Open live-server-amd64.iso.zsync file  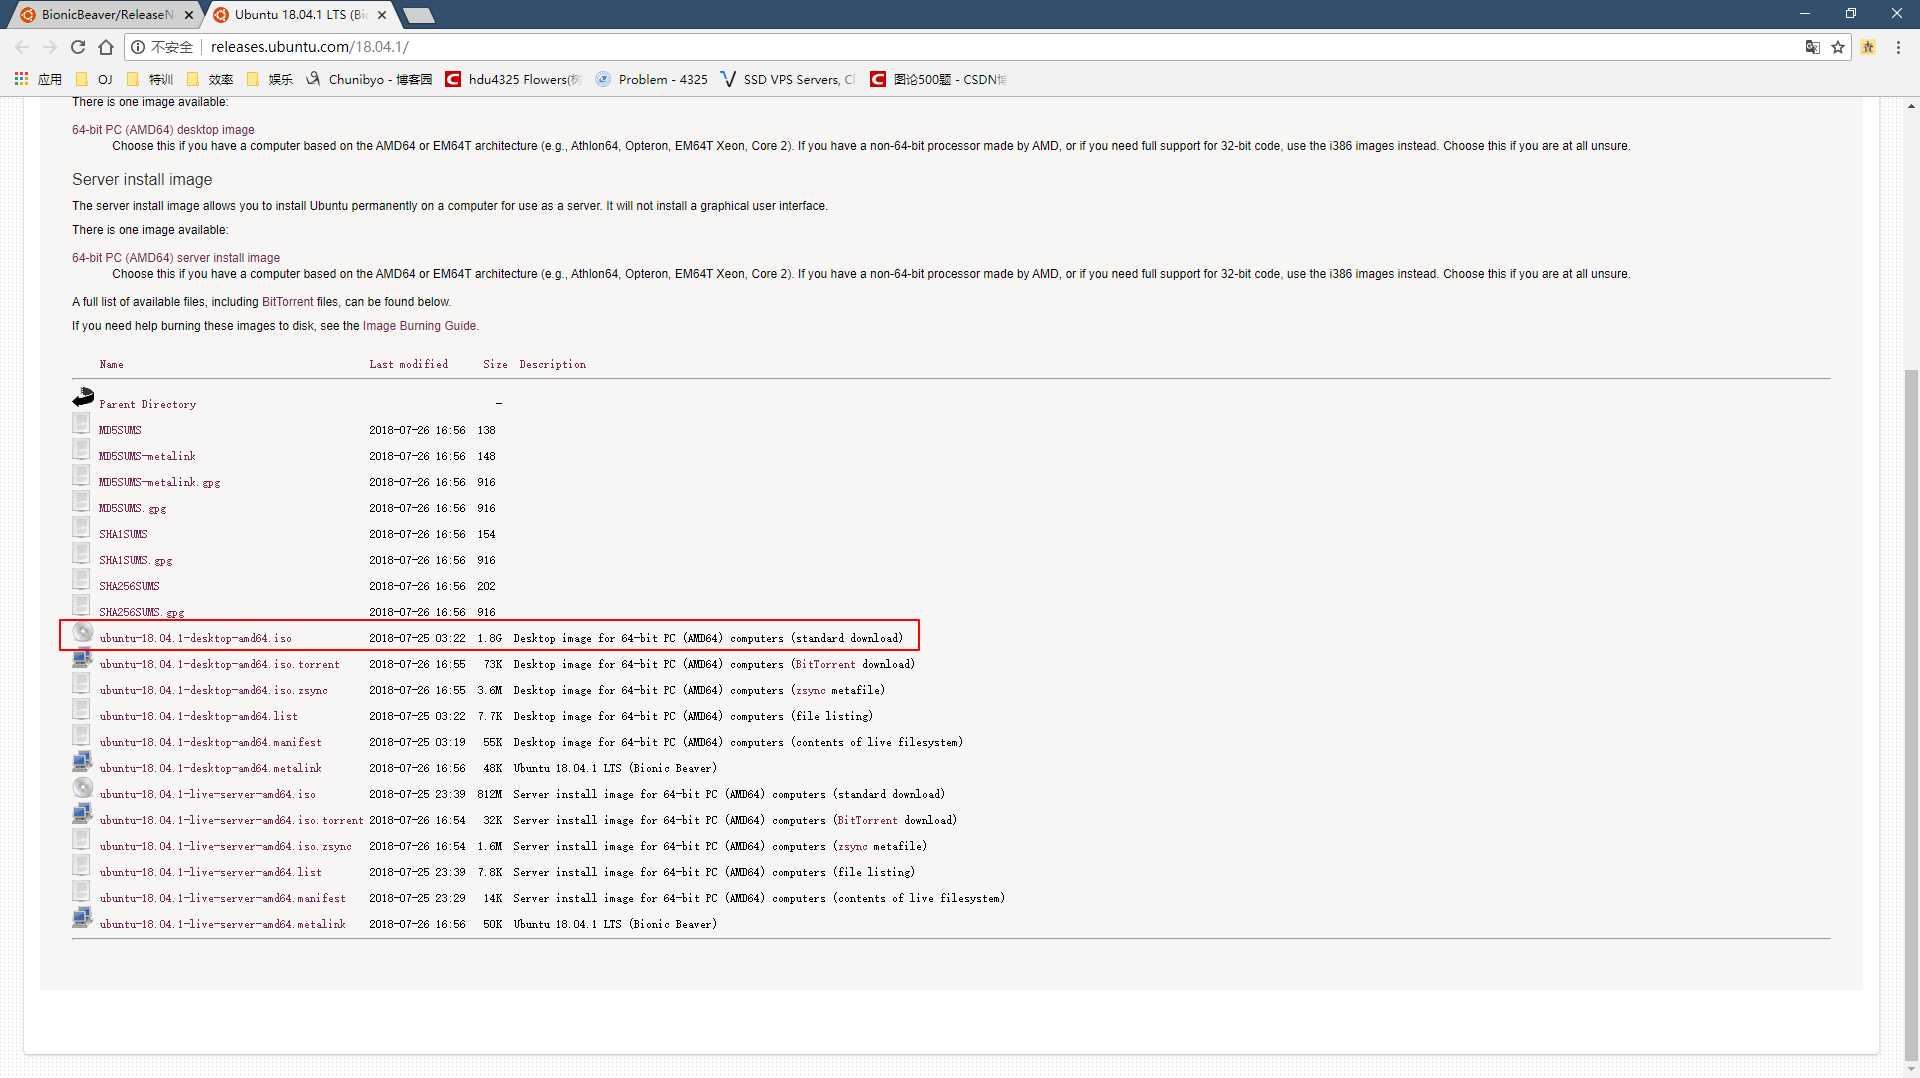tap(225, 846)
